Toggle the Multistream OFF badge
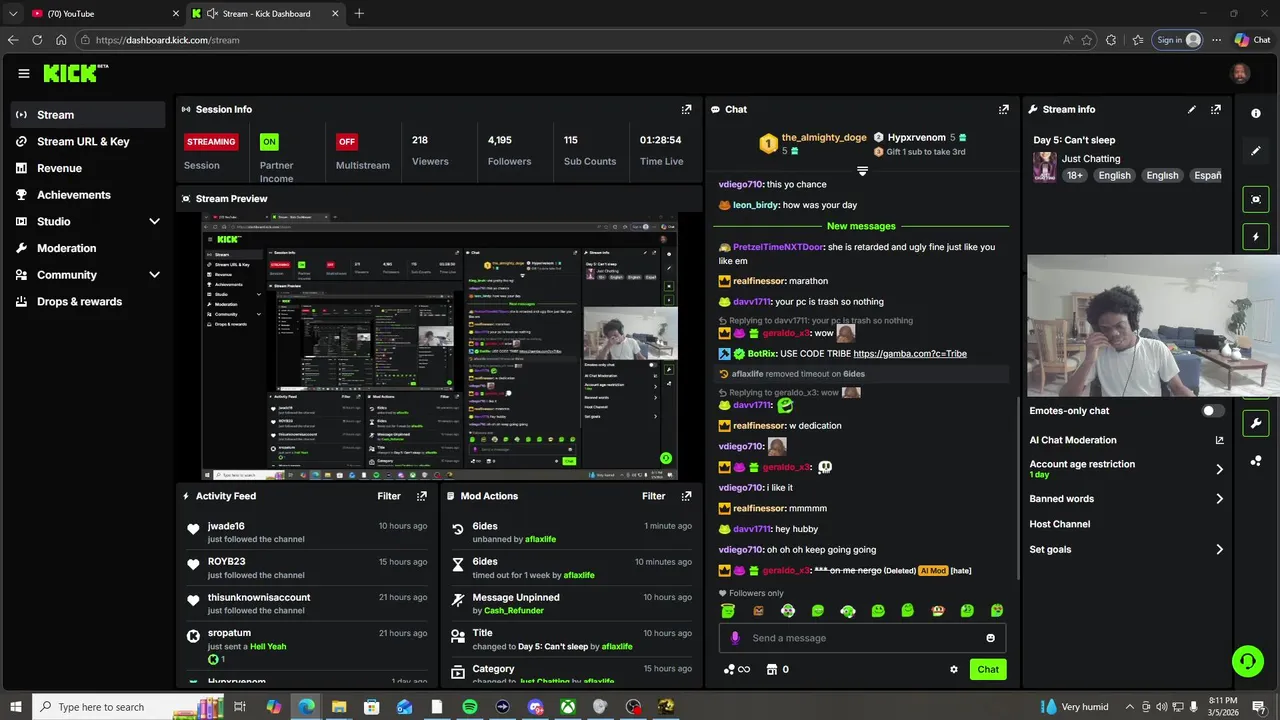The height and width of the screenshot is (720, 1280). click(x=347, y=141)
